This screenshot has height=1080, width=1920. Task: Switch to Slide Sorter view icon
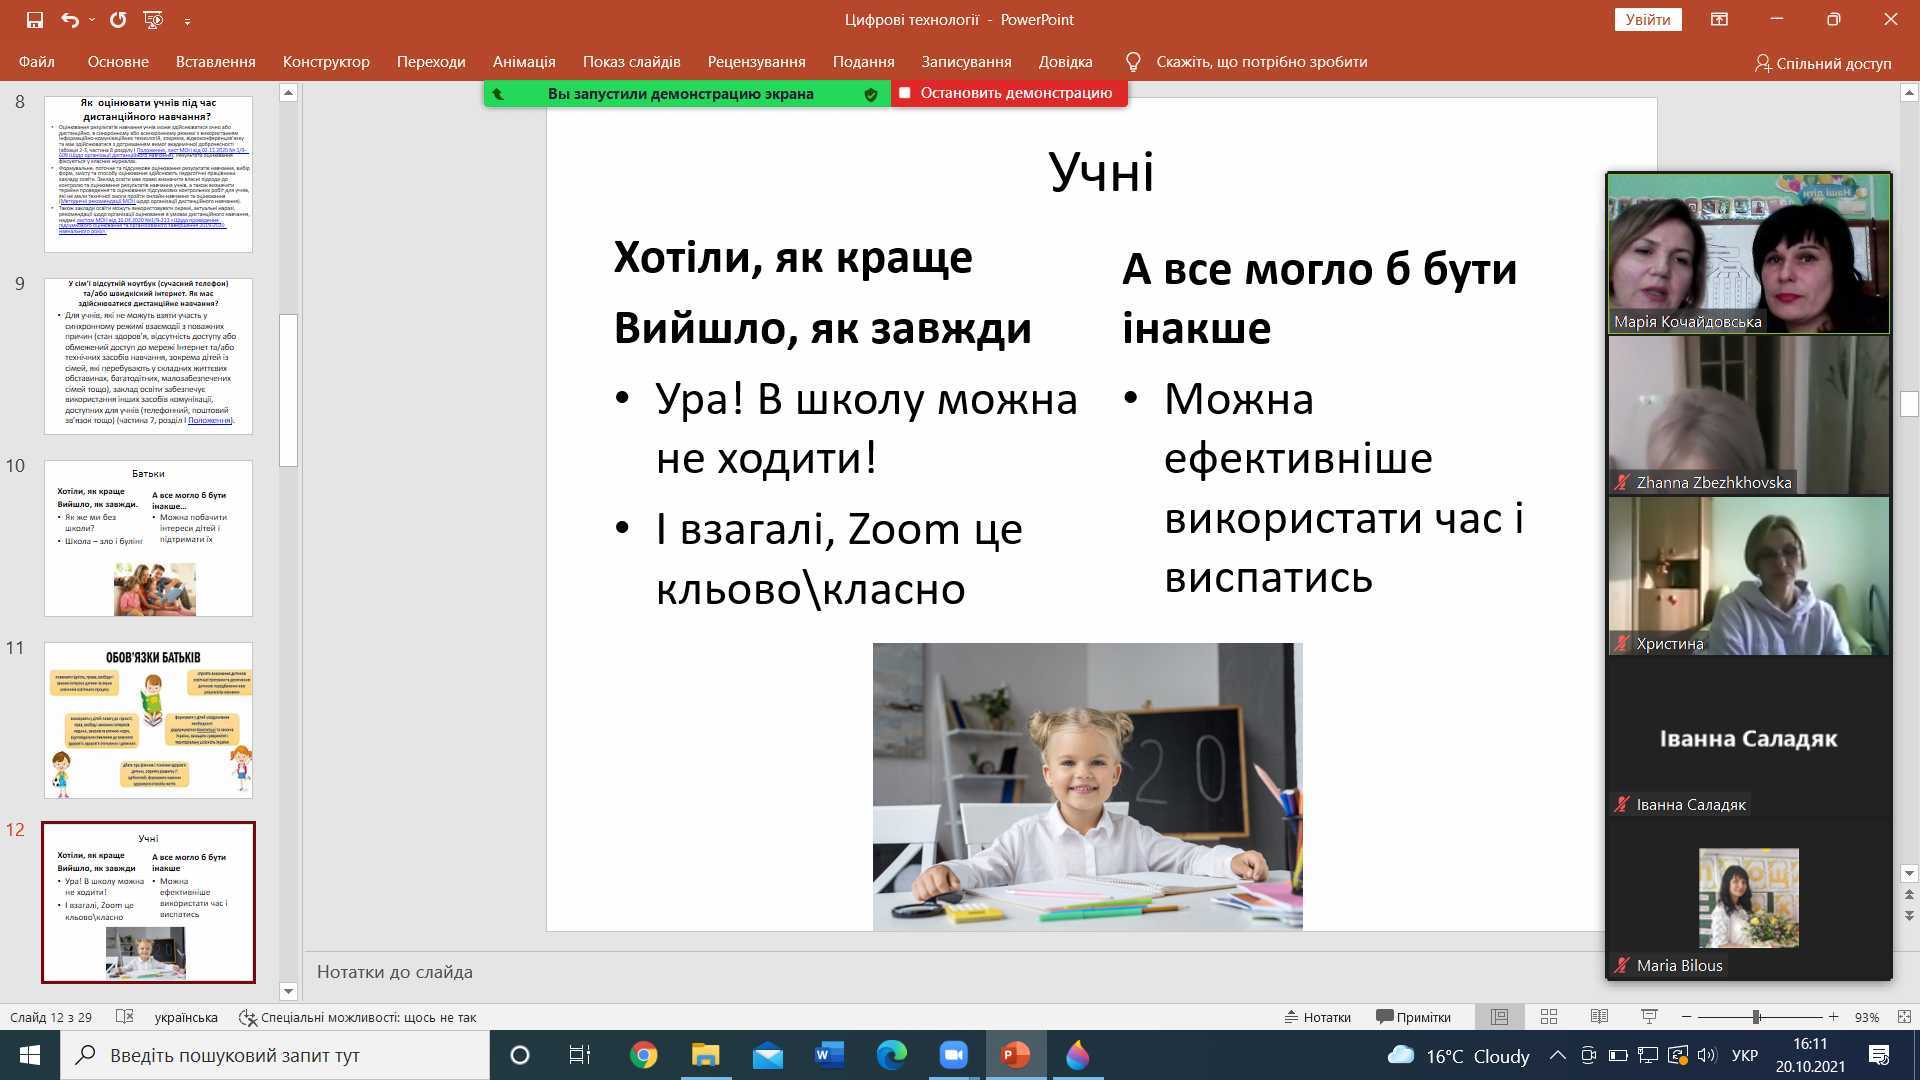pos(1549,1017)
